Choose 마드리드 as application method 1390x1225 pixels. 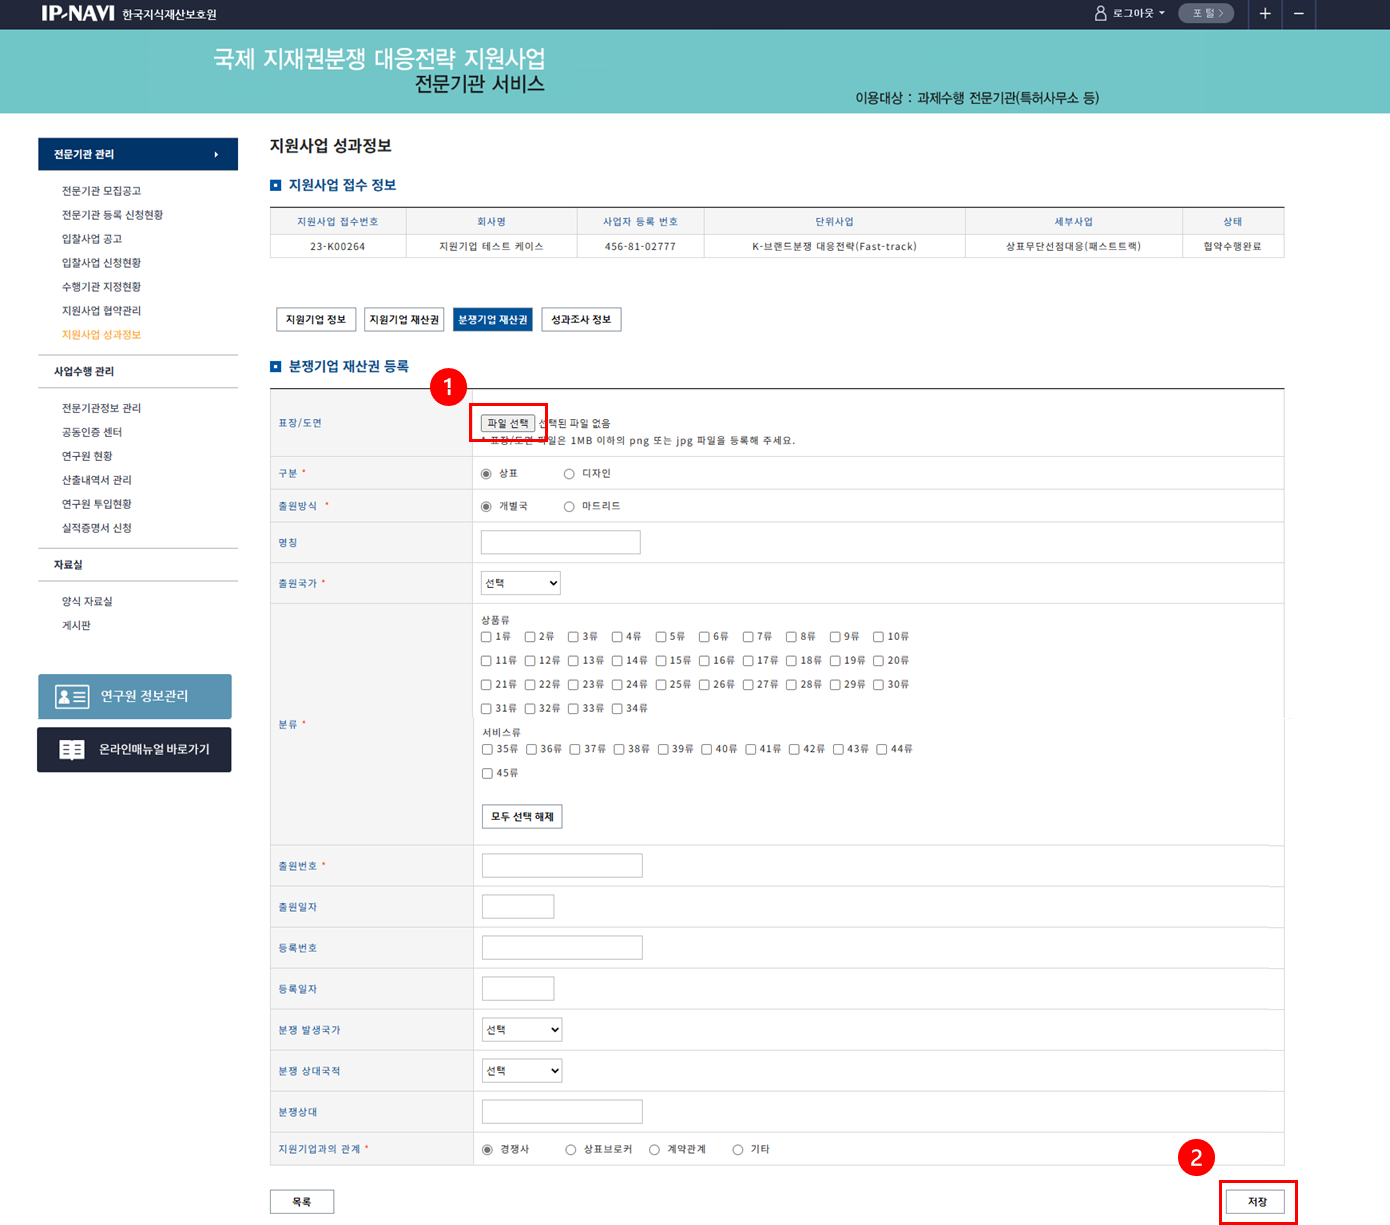[569, 507]
